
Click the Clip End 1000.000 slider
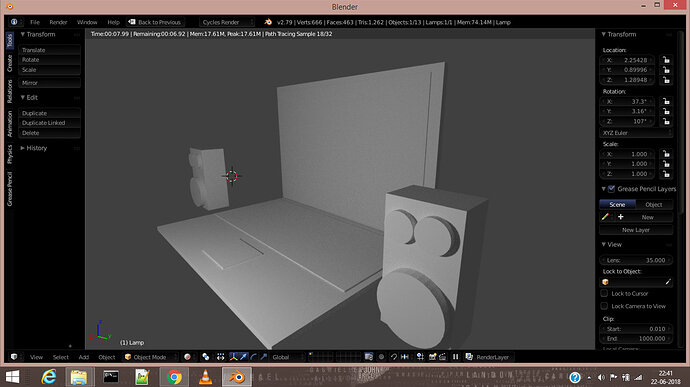[x=636, y=339]
